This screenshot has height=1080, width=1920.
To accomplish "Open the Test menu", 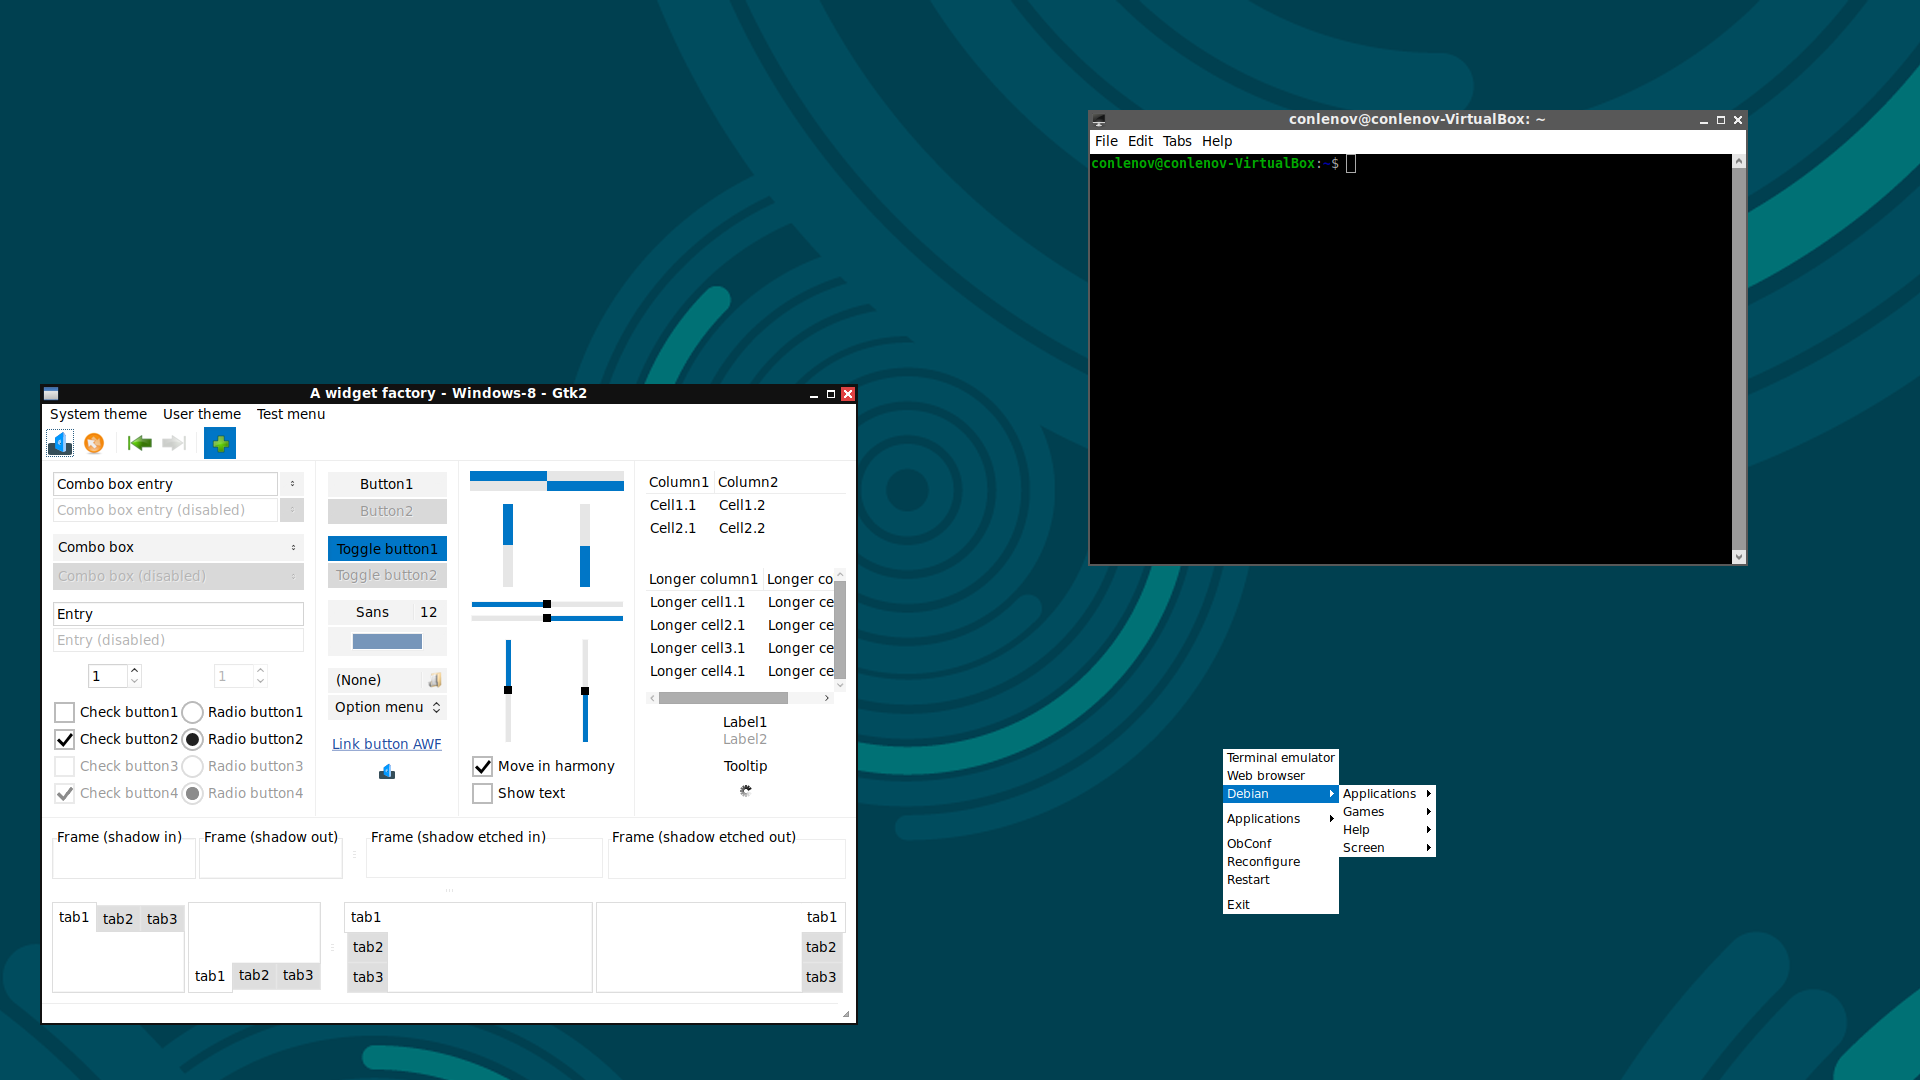I will [291, 414].
